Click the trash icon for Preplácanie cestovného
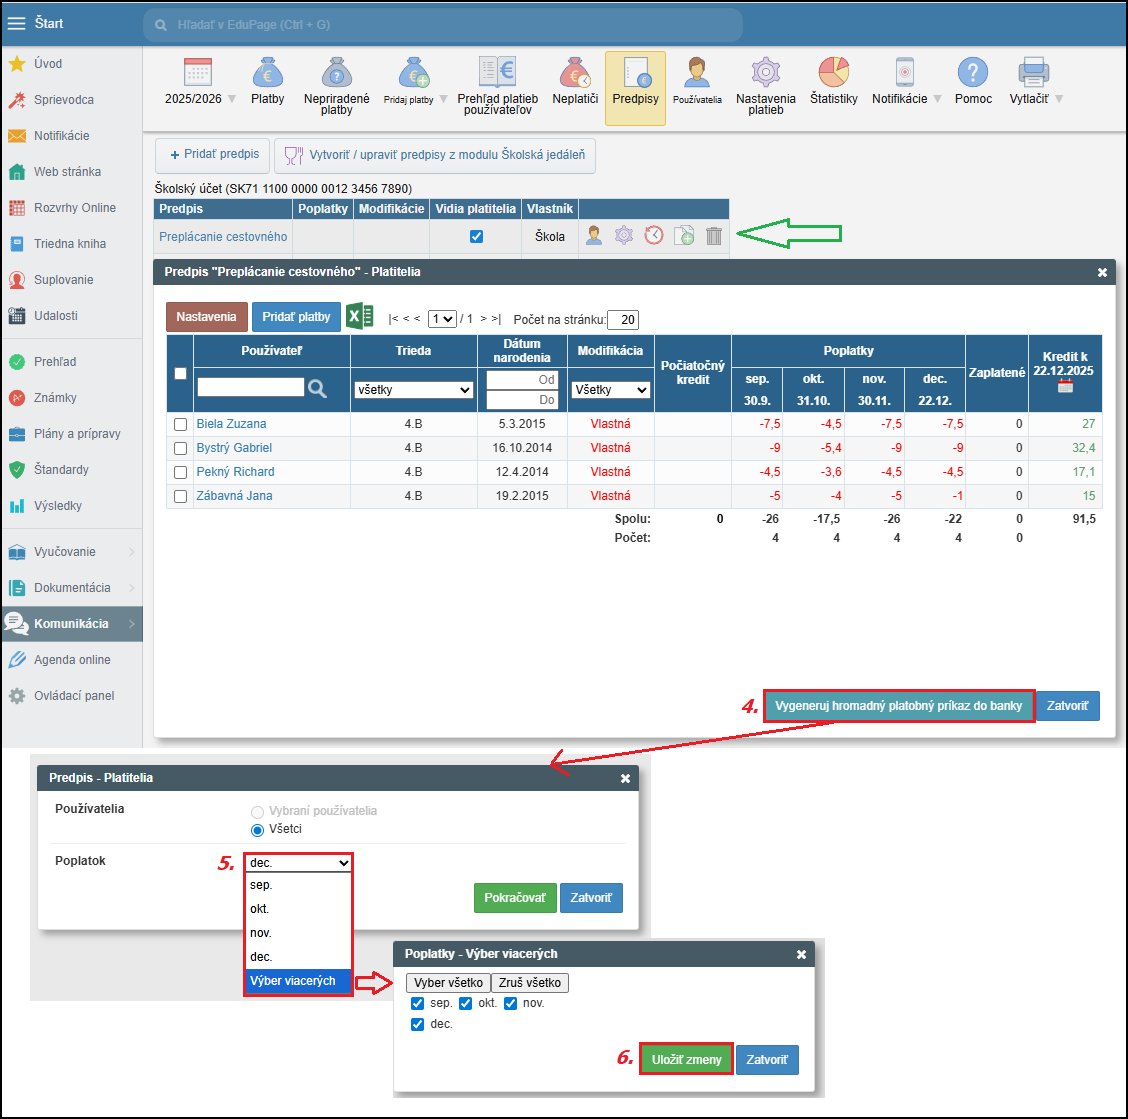The image size is (1128, 1119). point(714,236)
